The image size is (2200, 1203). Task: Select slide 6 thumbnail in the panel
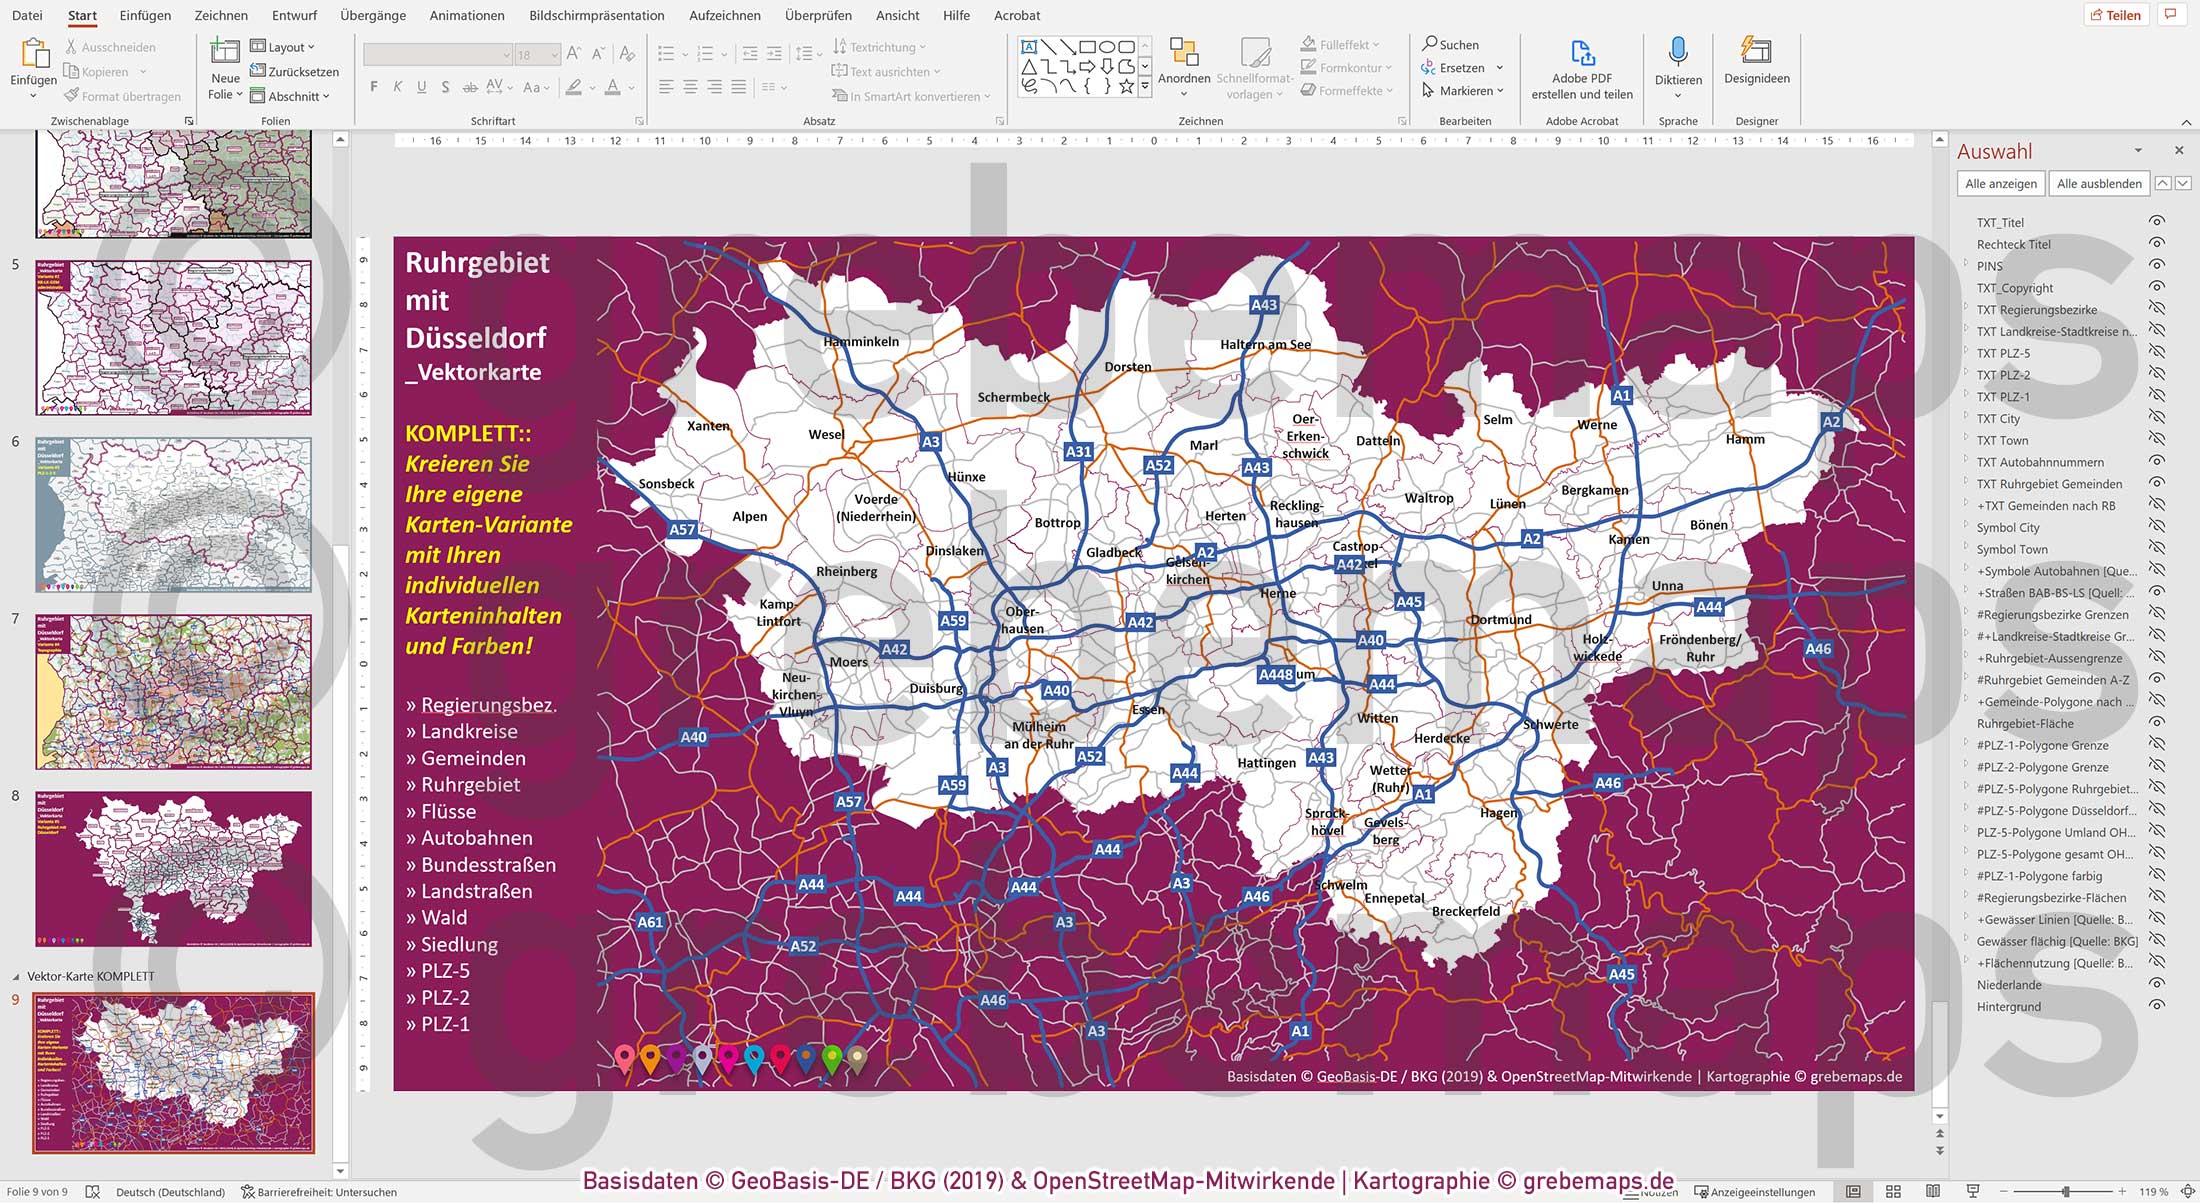click(x=173, y=513)
